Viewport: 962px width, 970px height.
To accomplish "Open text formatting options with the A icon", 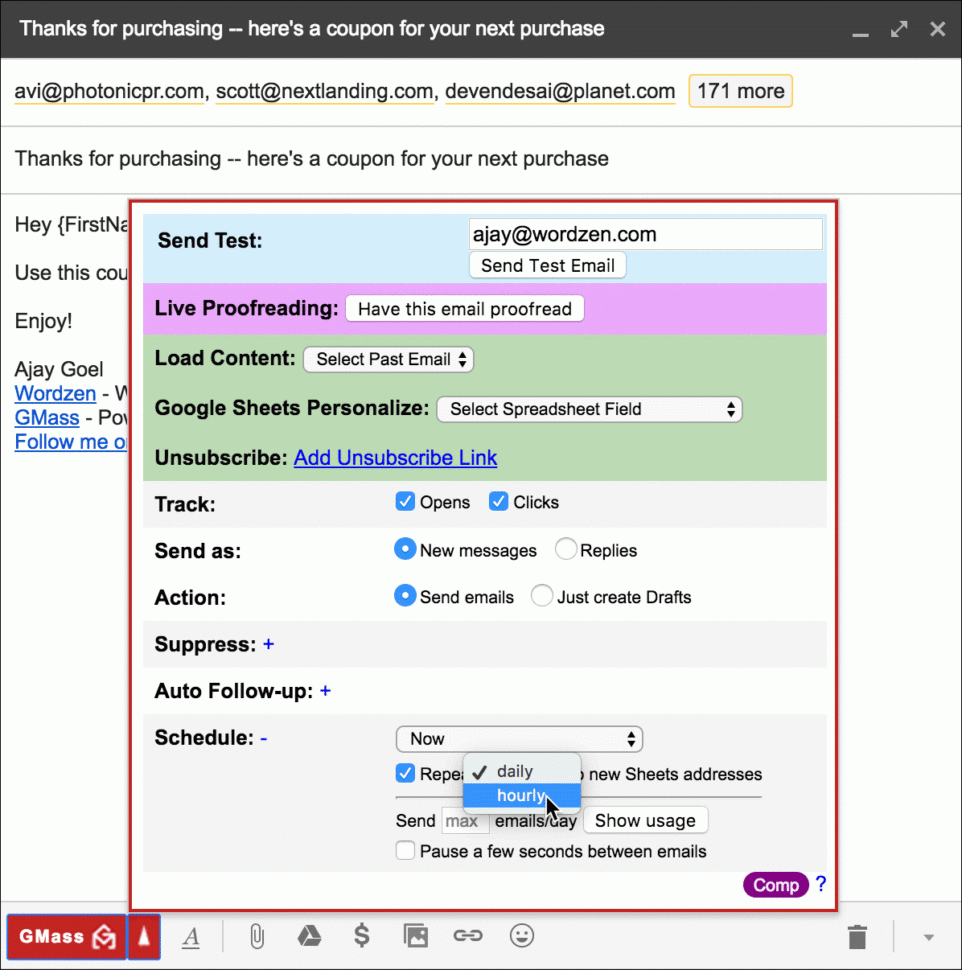I will 191,936.
